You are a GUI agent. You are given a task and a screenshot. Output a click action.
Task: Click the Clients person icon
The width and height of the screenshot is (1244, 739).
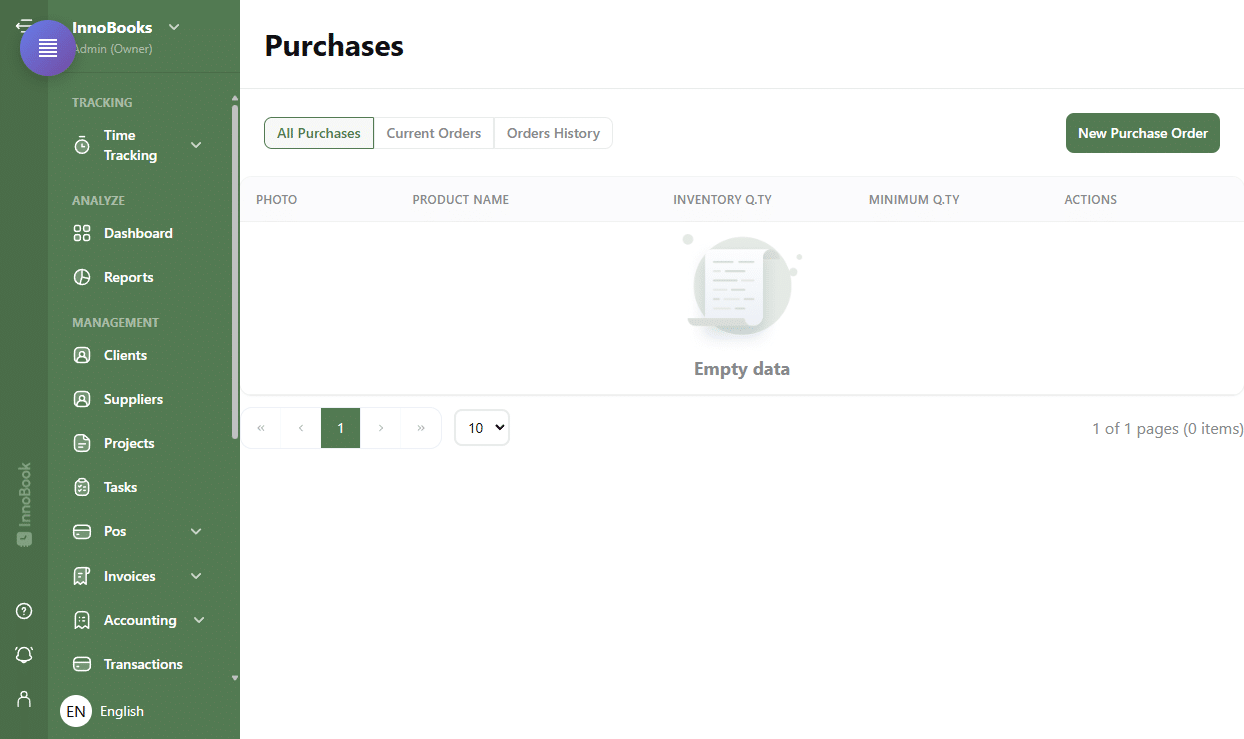(82, 355)
